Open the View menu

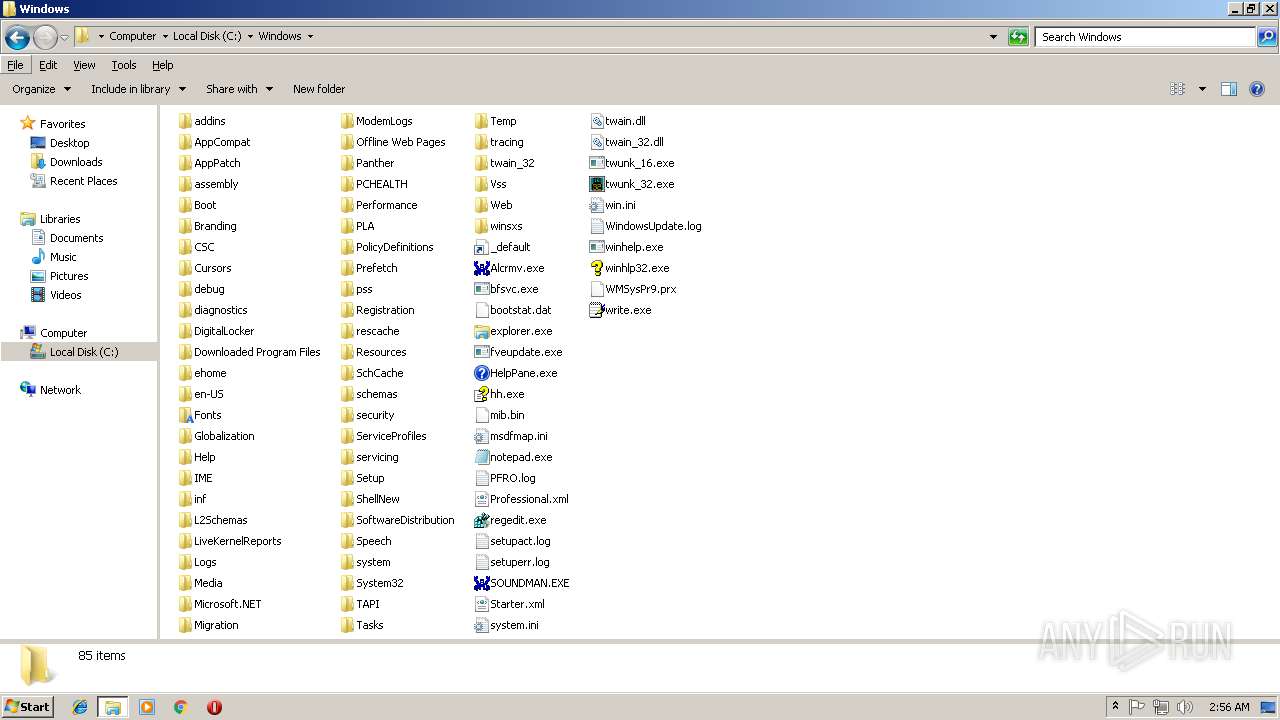click(84, 65)
